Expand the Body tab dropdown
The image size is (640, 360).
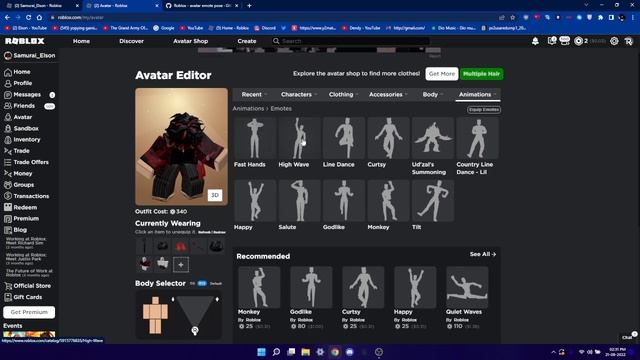(433, 94)
